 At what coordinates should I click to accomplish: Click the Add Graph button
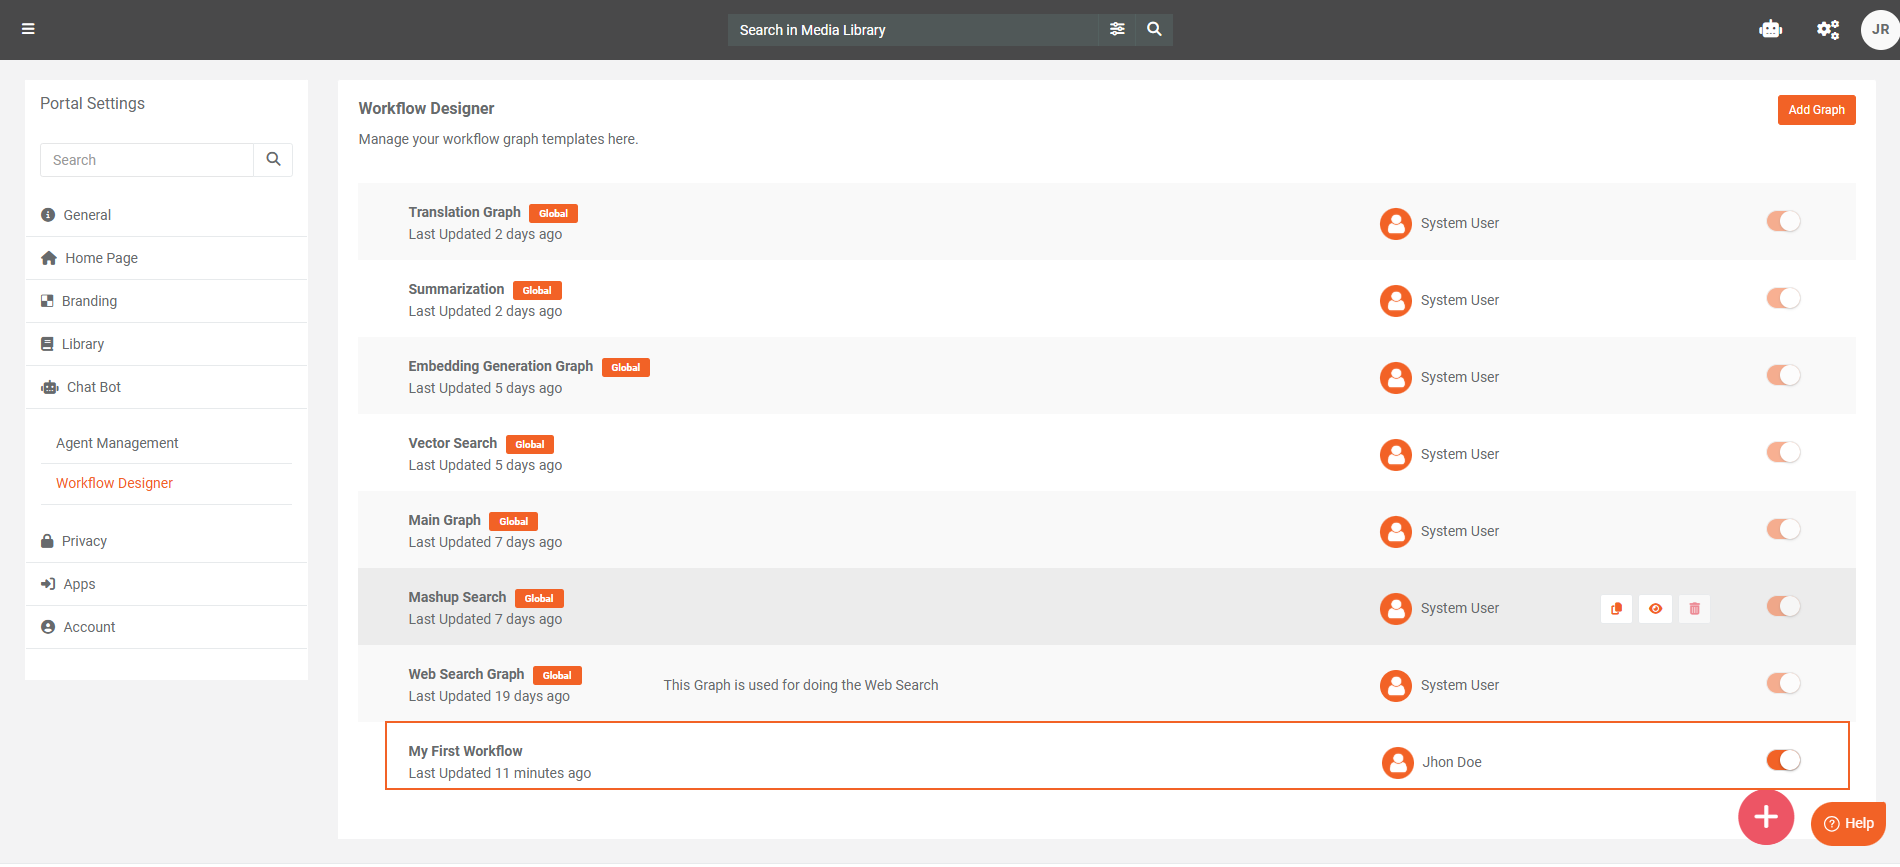pos(1816,110)
